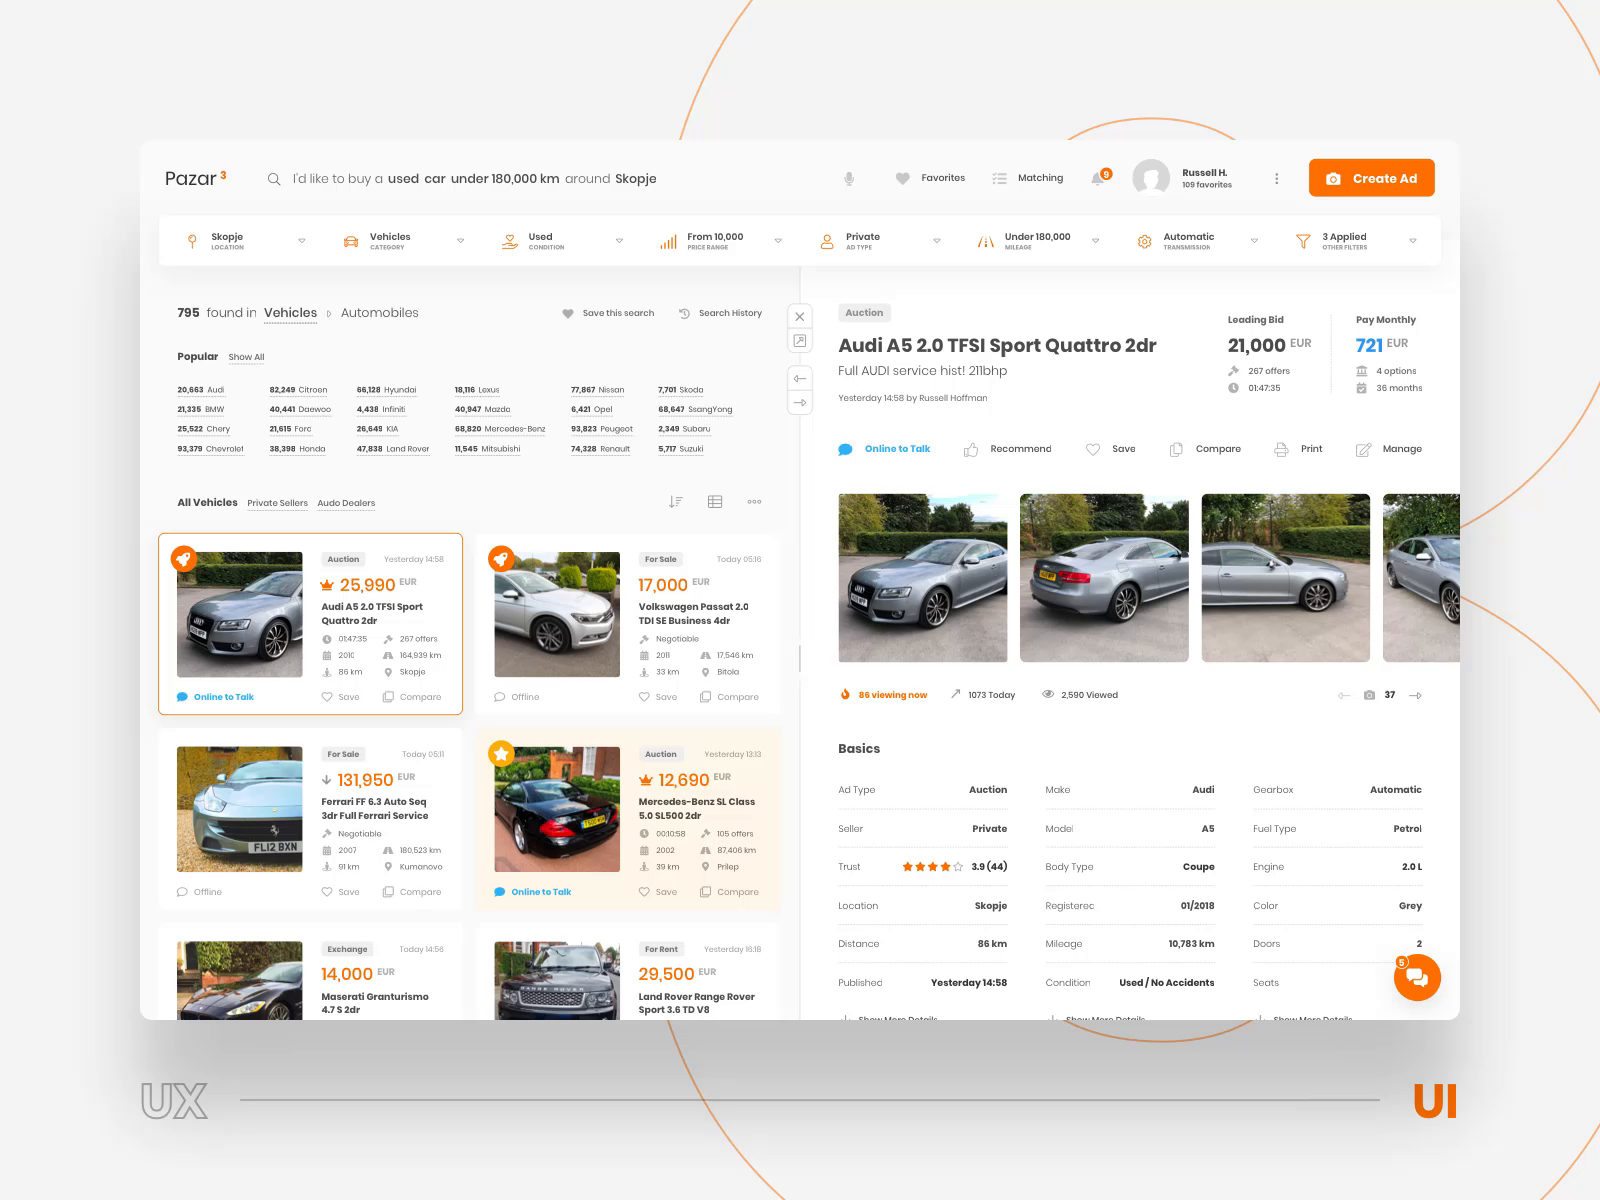
Task: Click the Print icon in the ad toolbar
Action: [1281, 449]
